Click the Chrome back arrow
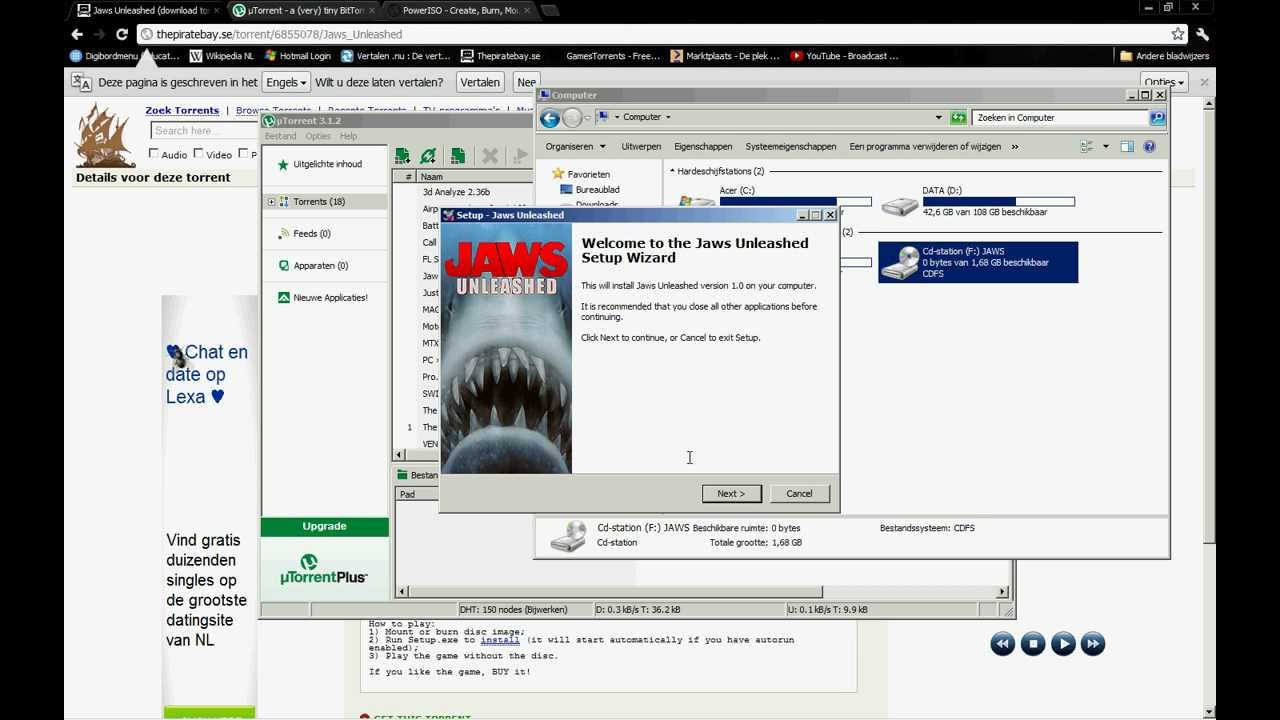The height and width of the screenshot is (720, 1280). click(77, 34)
